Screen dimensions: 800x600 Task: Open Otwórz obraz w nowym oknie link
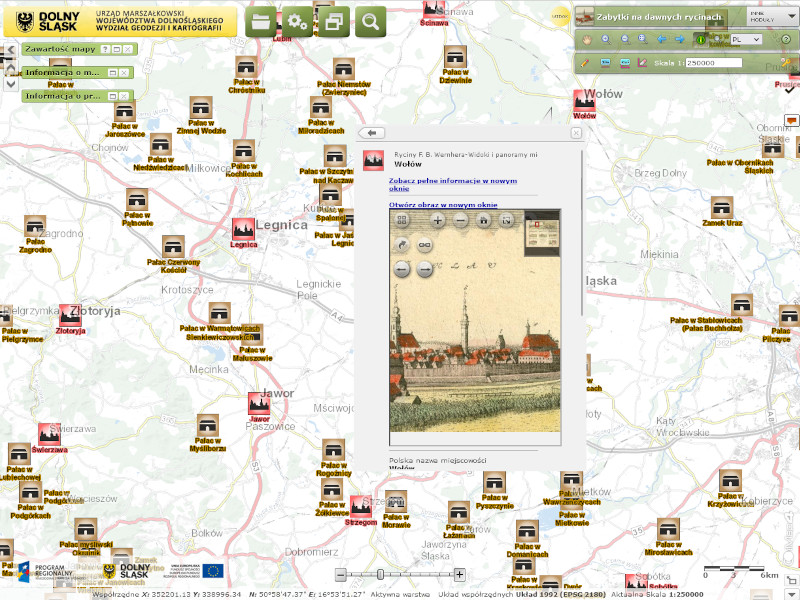point(443,205)
